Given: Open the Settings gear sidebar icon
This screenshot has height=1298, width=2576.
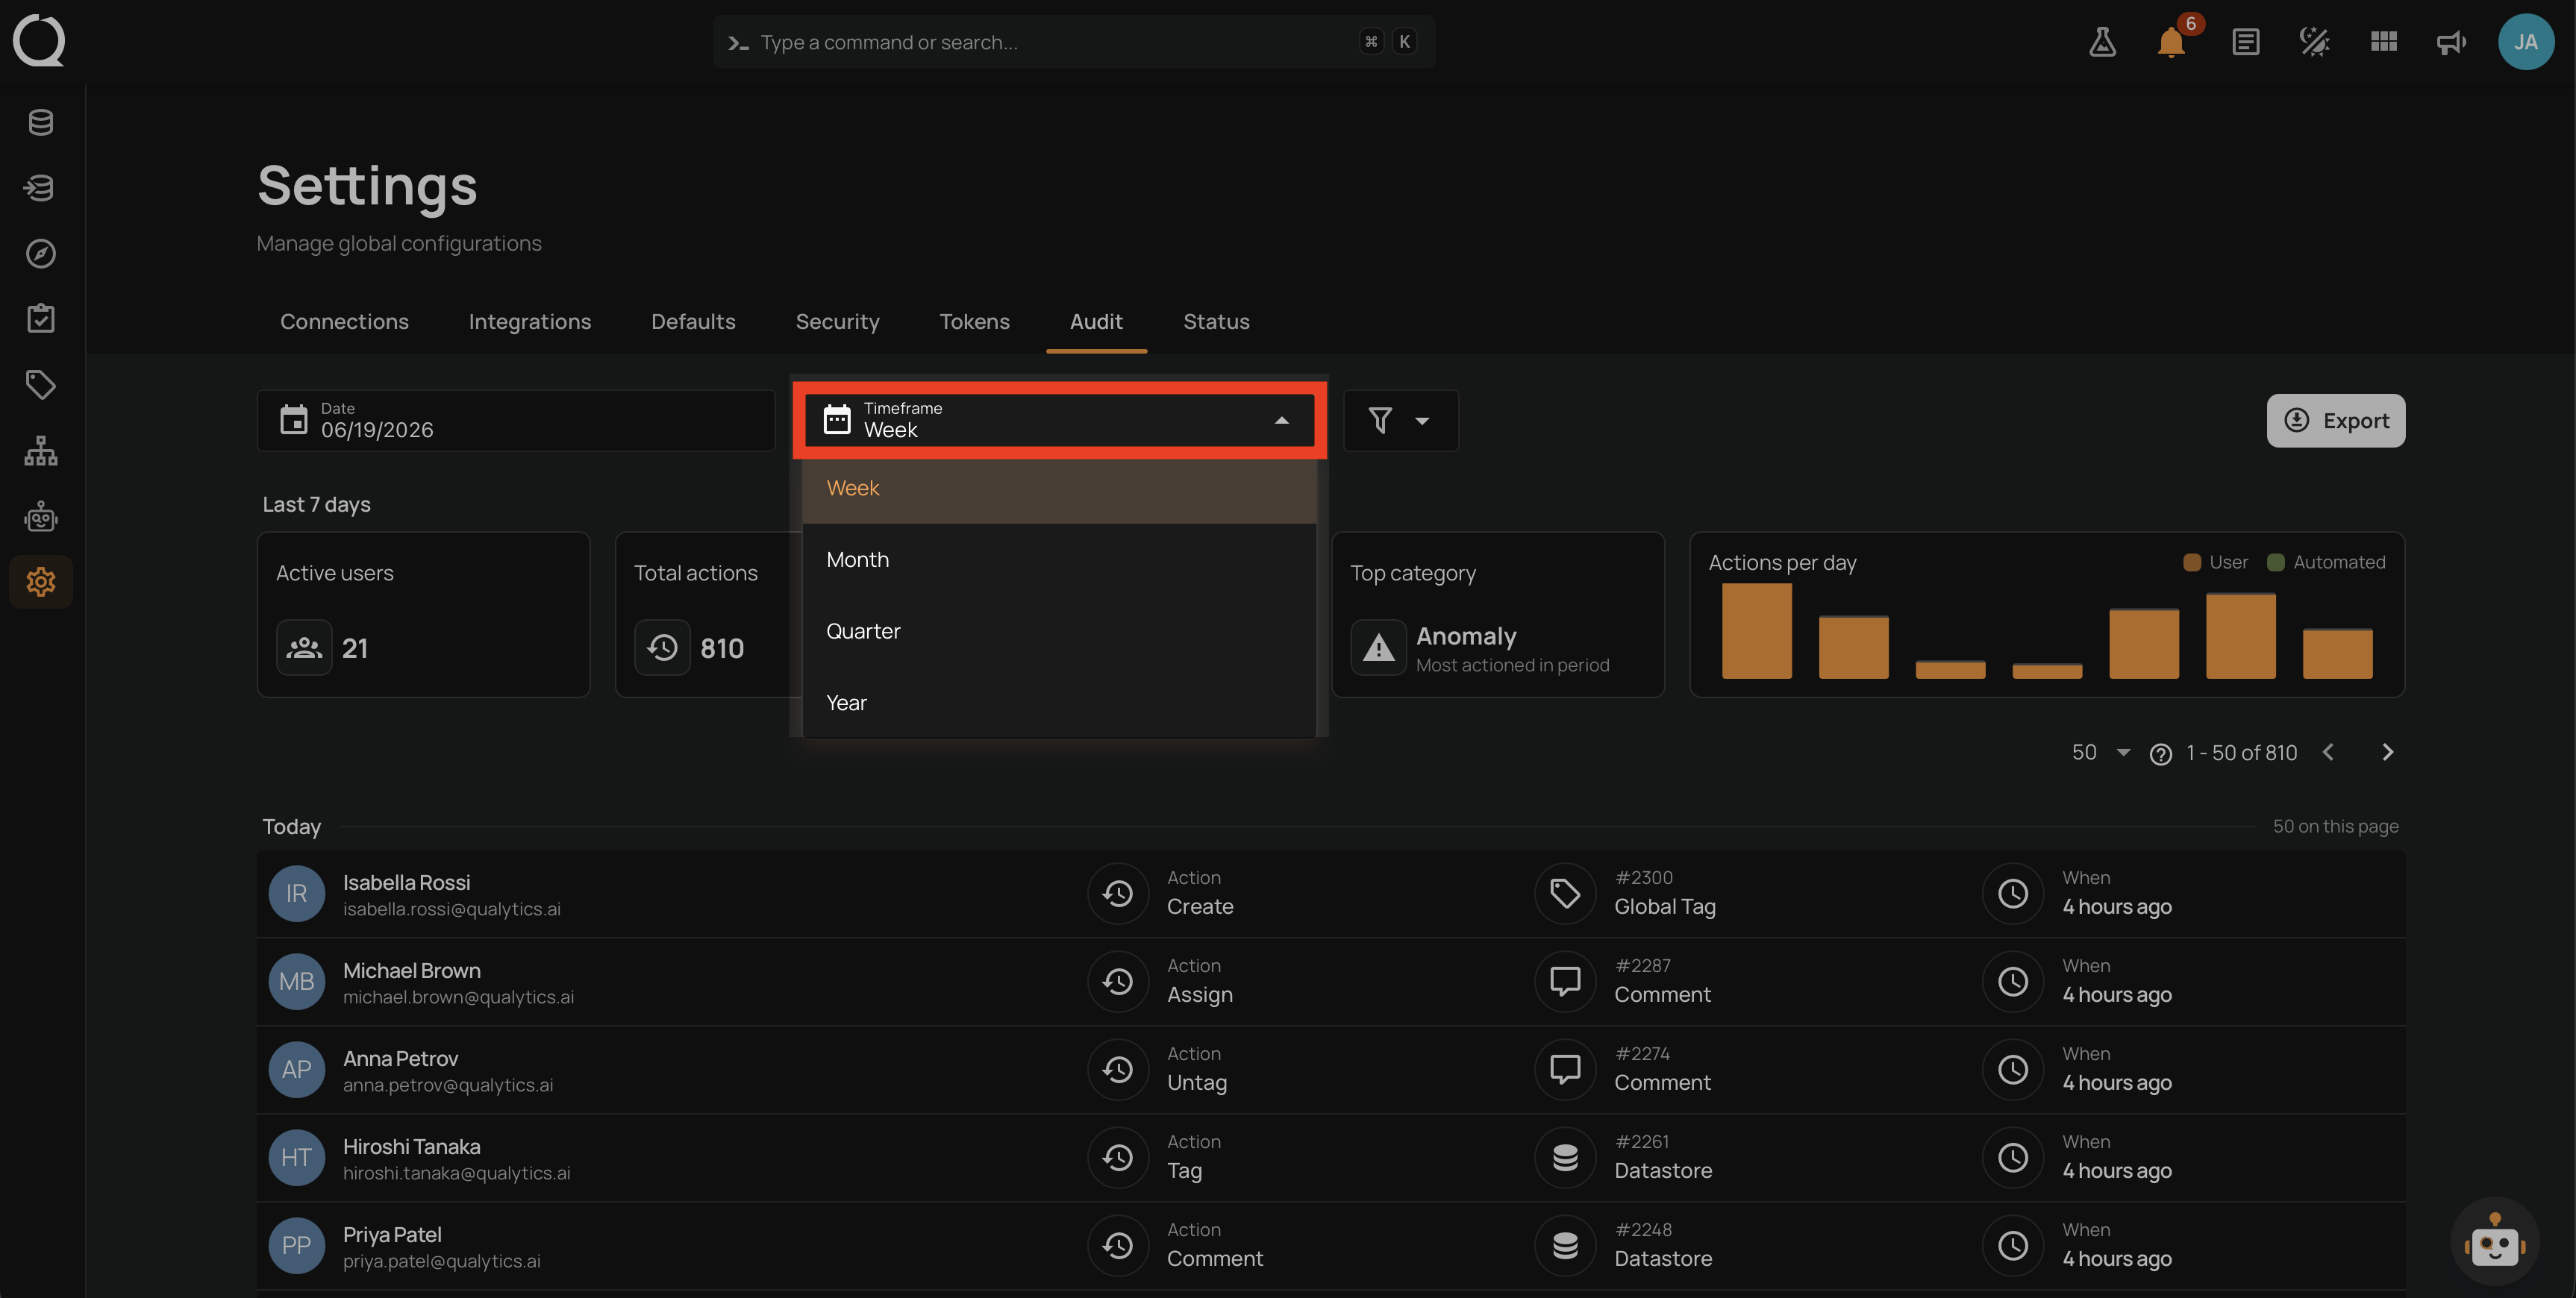Looking at the screenshot, I should (41, 581).
